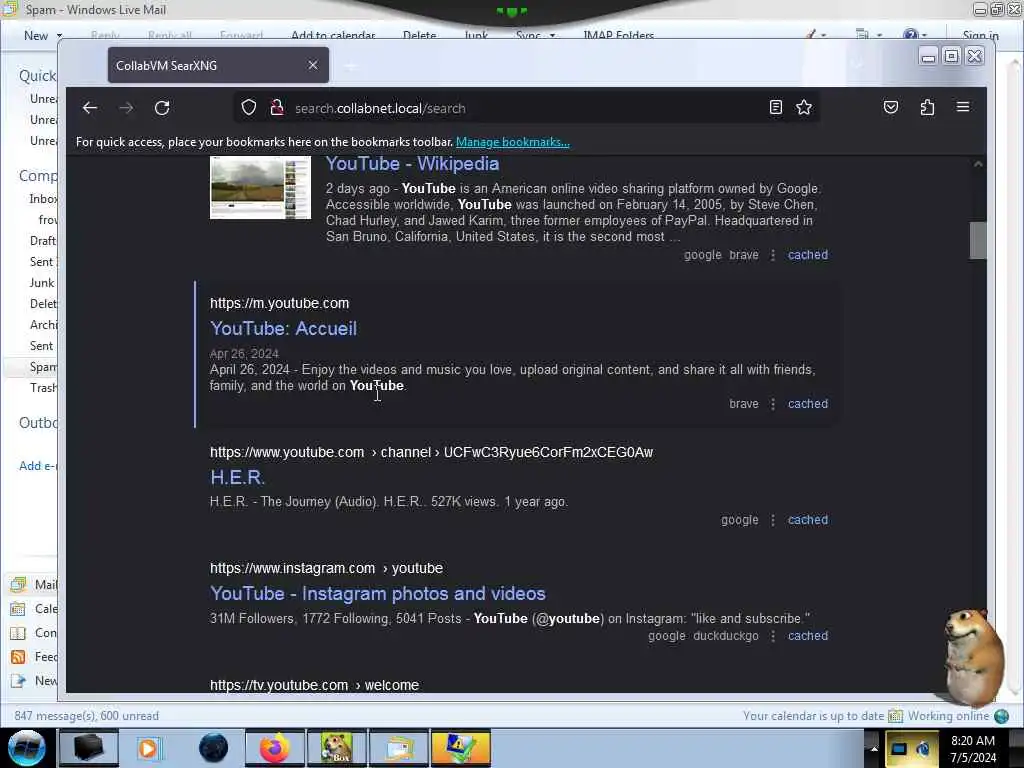This screenshot has width=1024, height=768.
Task: Click Add e-mail account link in Live Mail
Action: [38, 466]
